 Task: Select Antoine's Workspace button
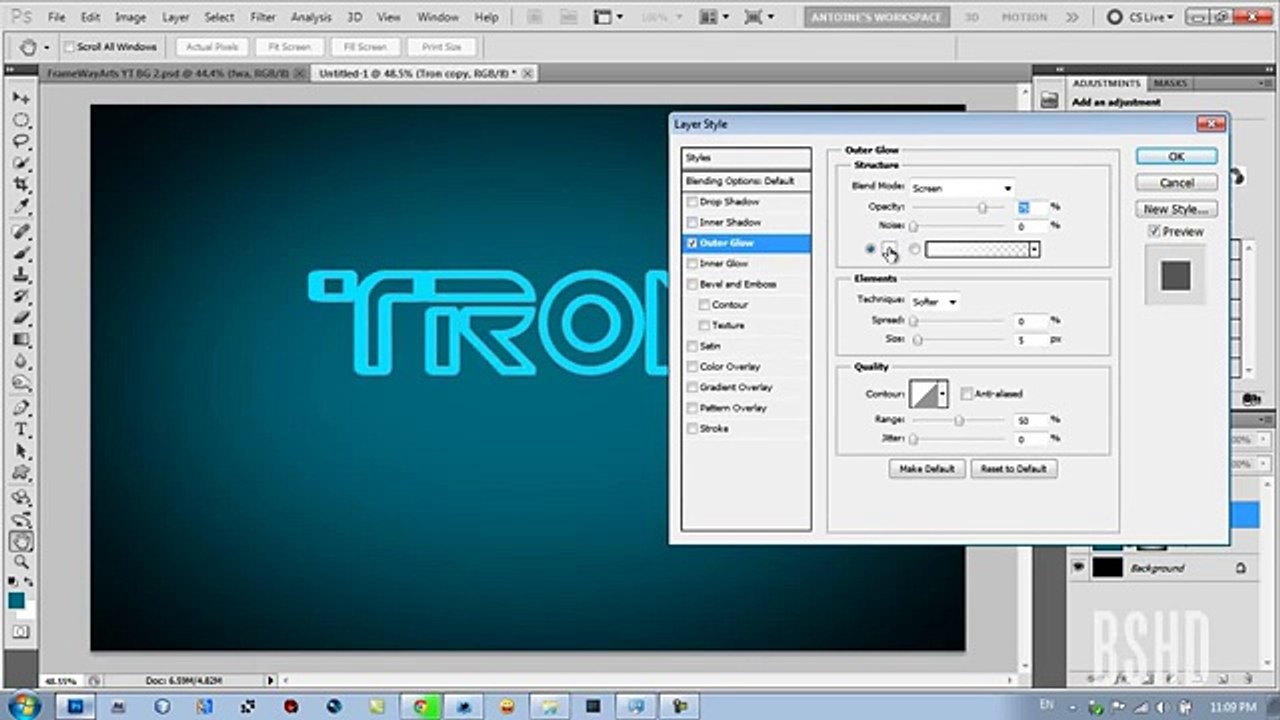[x=876, y=17]
